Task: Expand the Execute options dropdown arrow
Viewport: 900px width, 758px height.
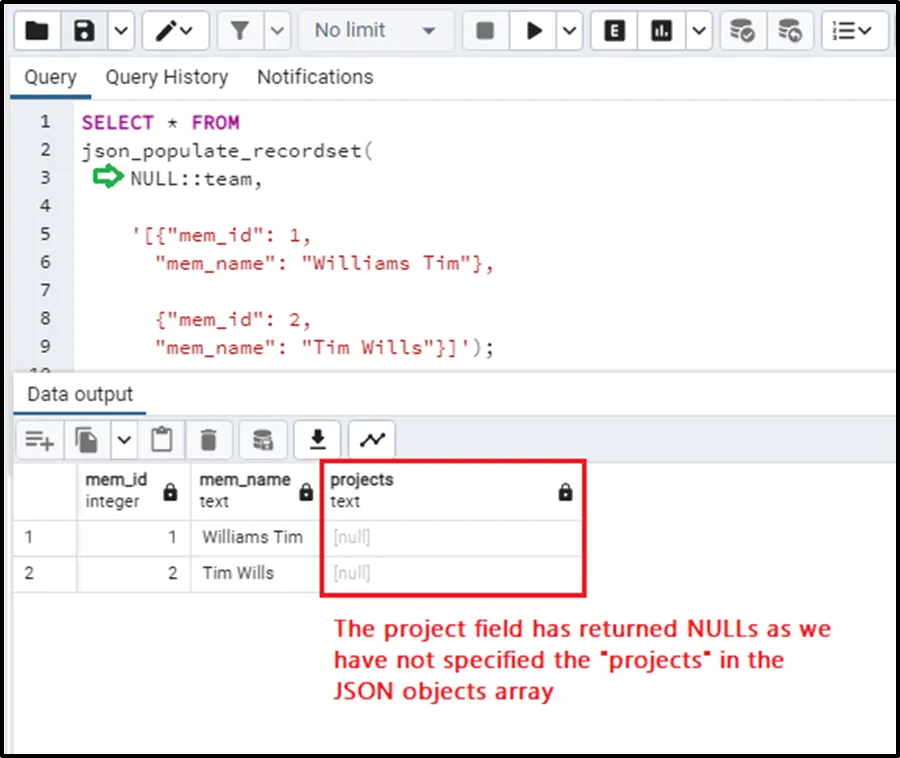Action: point(570,31)
